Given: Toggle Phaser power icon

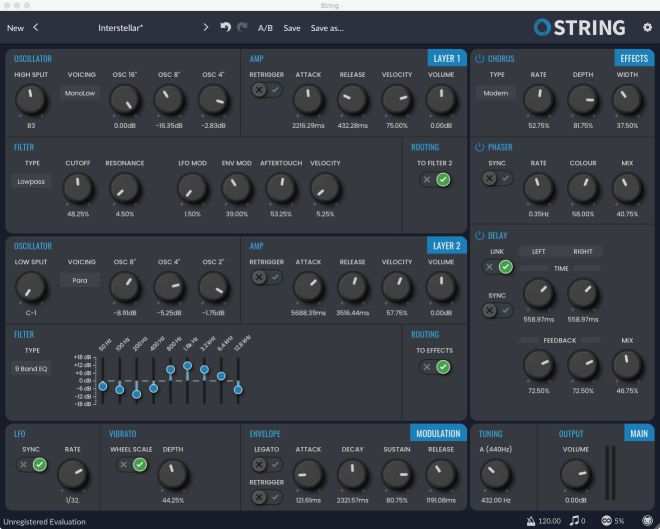Looking at the screenshot, I should click(x=479, y=147).
